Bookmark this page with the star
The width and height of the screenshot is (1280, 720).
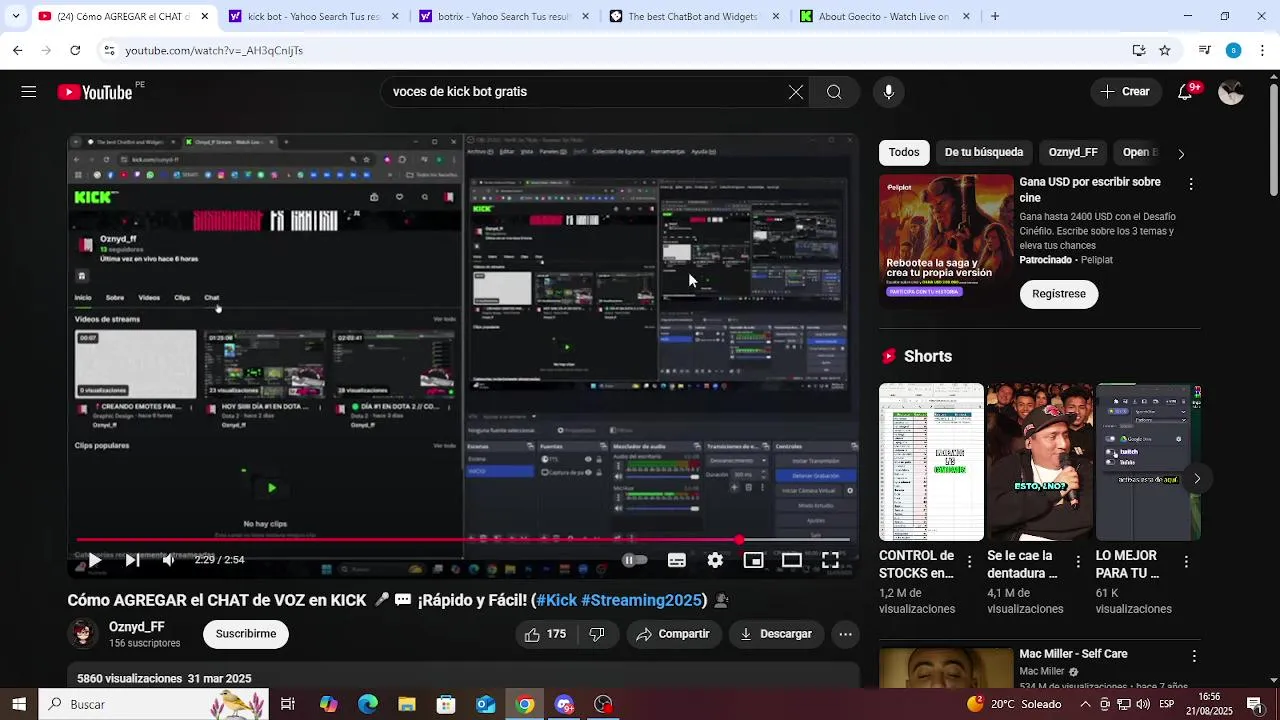click(x=1164, y=50)
